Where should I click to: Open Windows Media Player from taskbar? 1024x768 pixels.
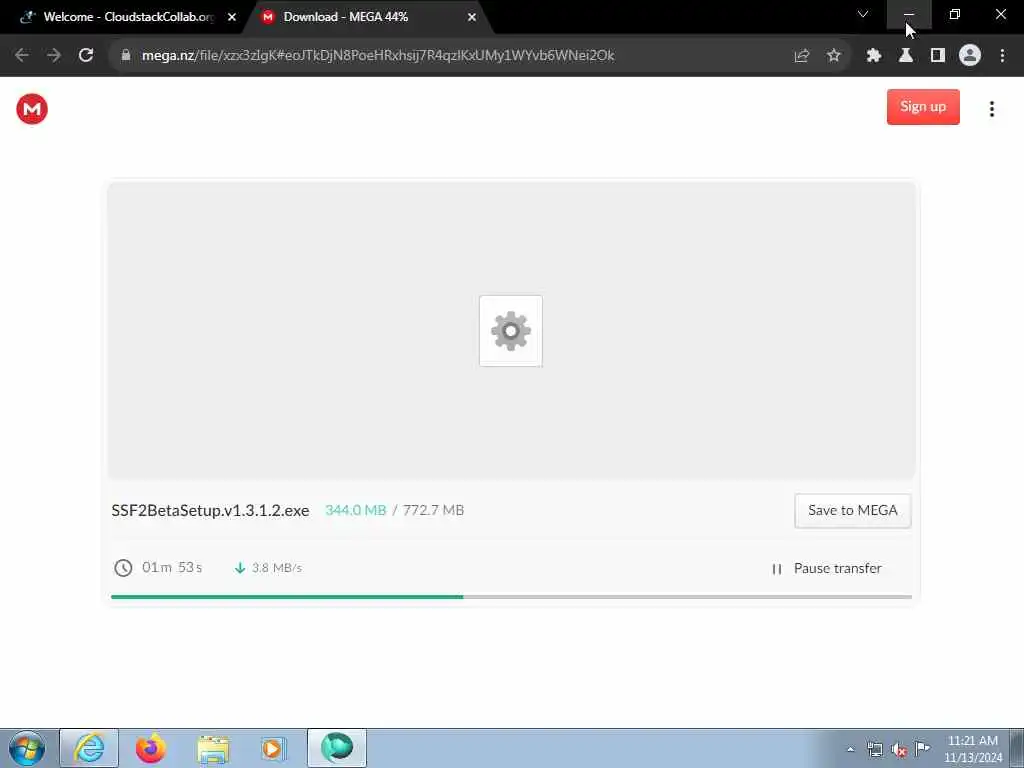pos(273,748)
